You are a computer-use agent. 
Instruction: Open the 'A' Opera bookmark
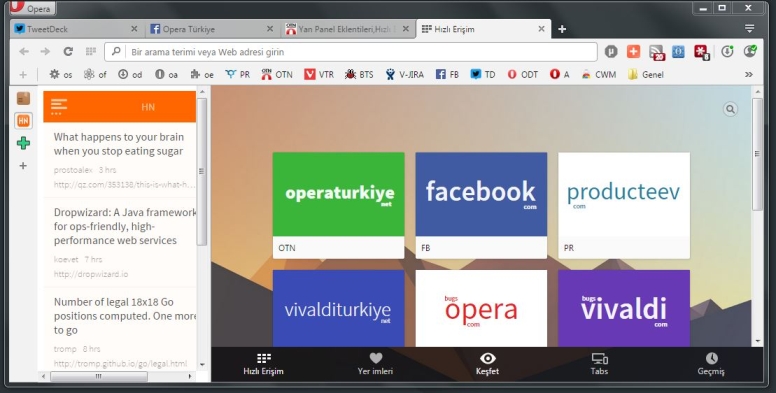pyautogui.click(x=559, y=75)
